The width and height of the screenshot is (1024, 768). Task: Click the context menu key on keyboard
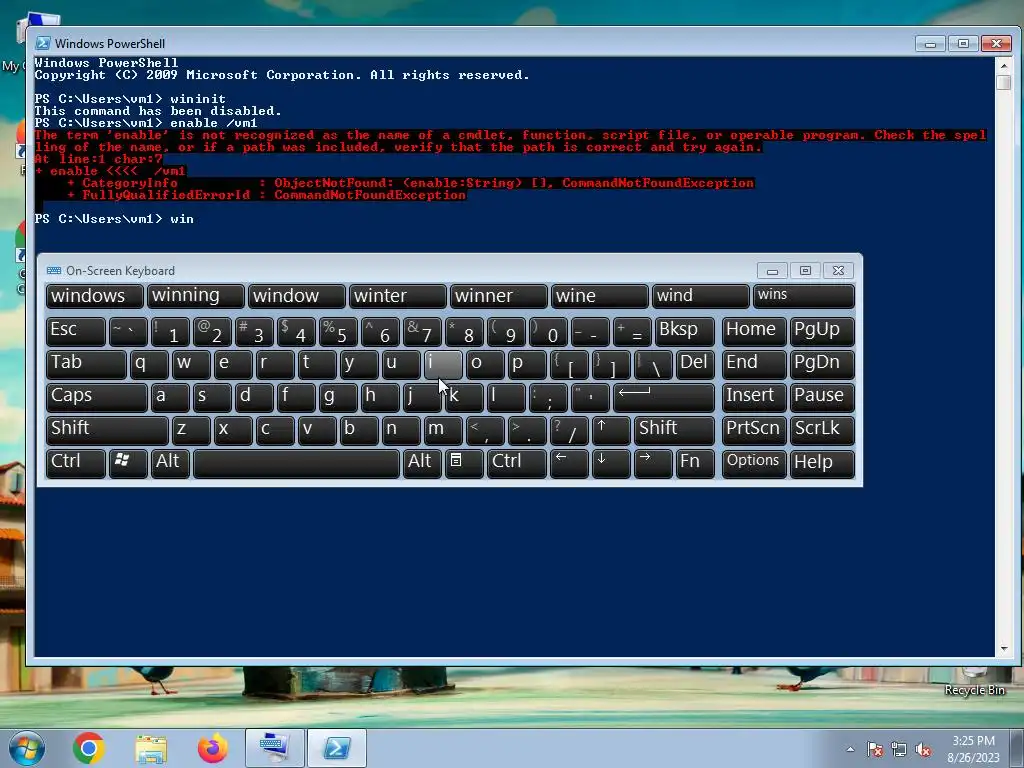pos(464,463)
